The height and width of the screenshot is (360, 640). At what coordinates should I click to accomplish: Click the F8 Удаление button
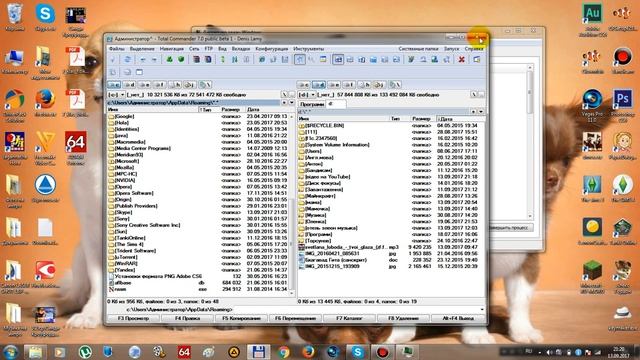(x=403, y=318)
